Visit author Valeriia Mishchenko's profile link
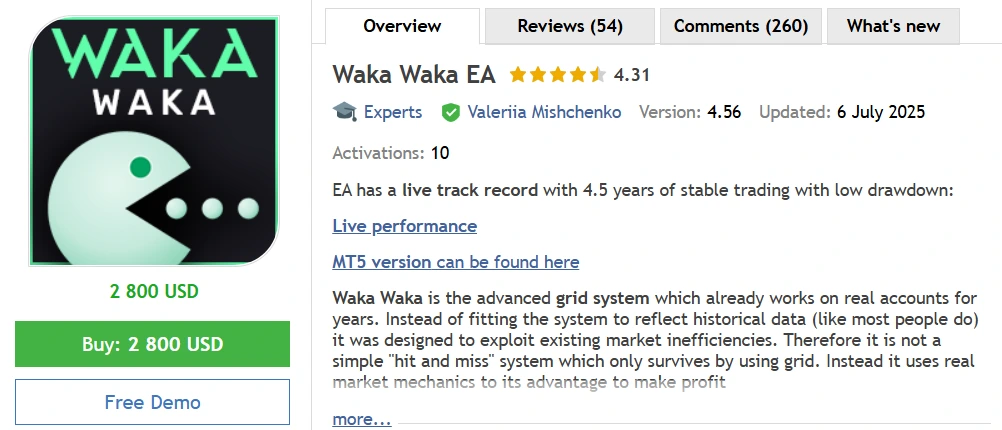Screen dimensions: 1002x430 pos(544,112)
